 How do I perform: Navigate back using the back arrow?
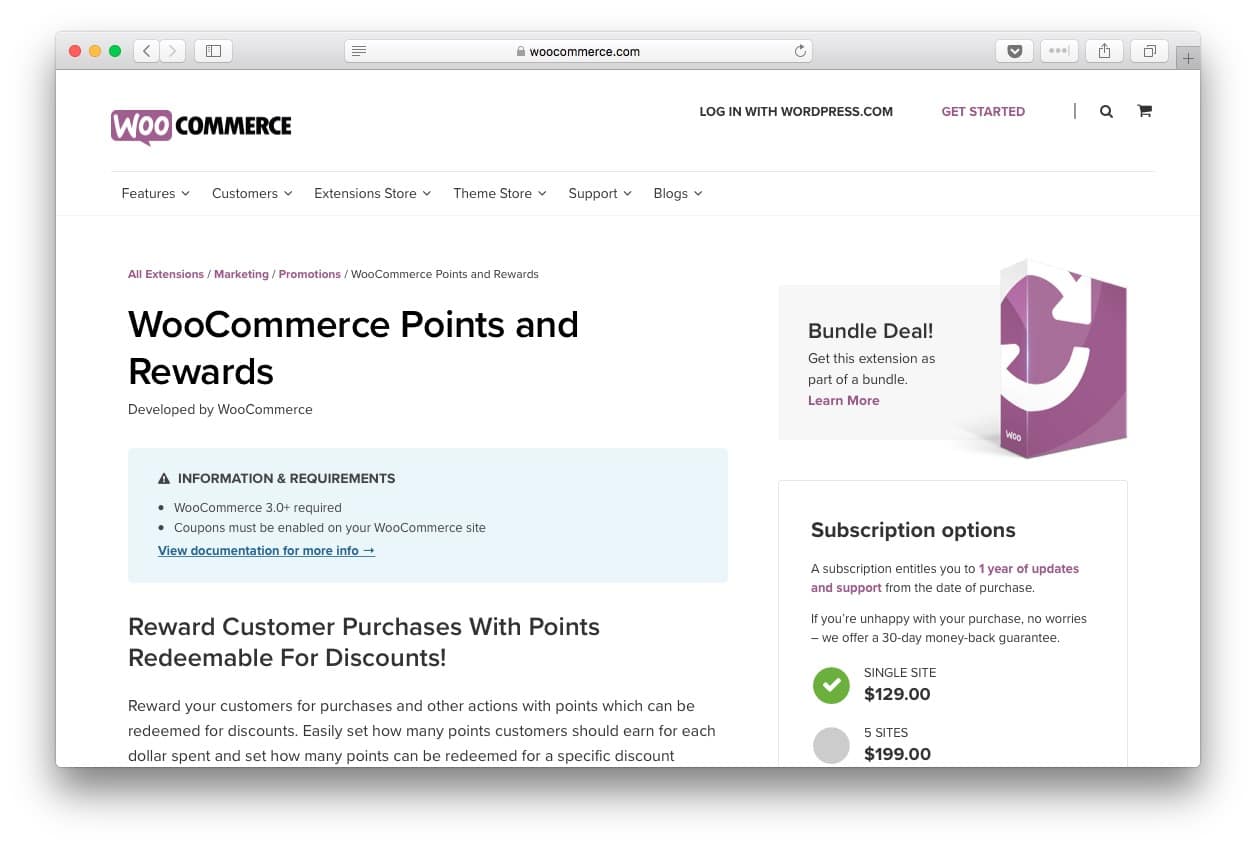pyautogui.click(x=145, y=50)
